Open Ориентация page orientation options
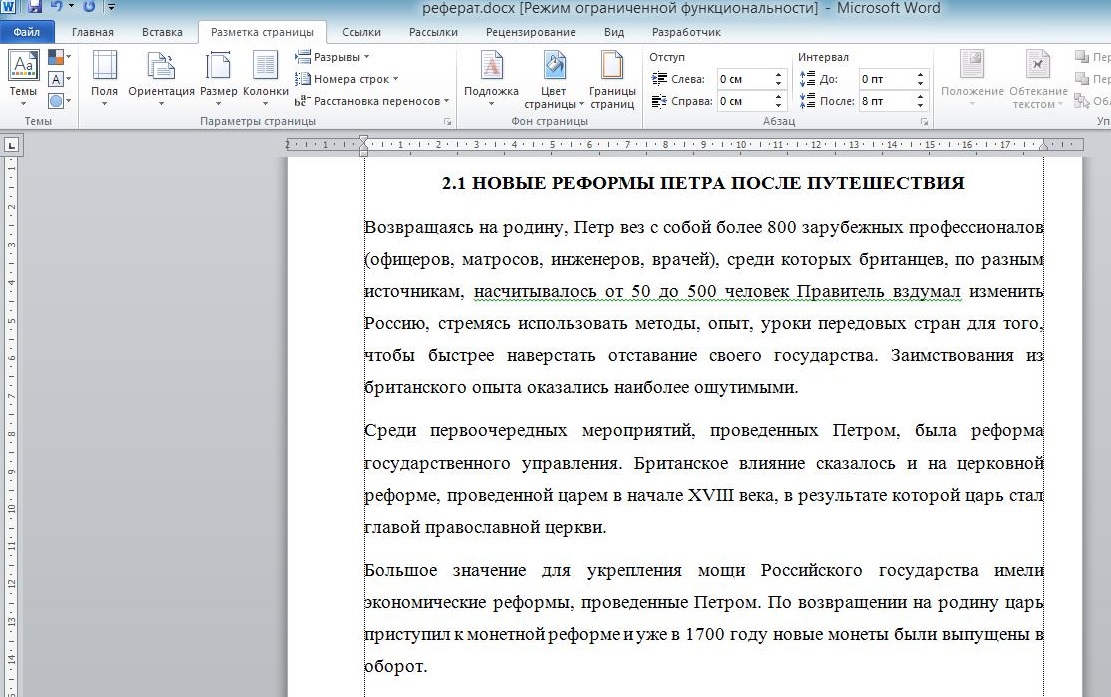This screenshot has height=697, width=1111. pos(161,77)
